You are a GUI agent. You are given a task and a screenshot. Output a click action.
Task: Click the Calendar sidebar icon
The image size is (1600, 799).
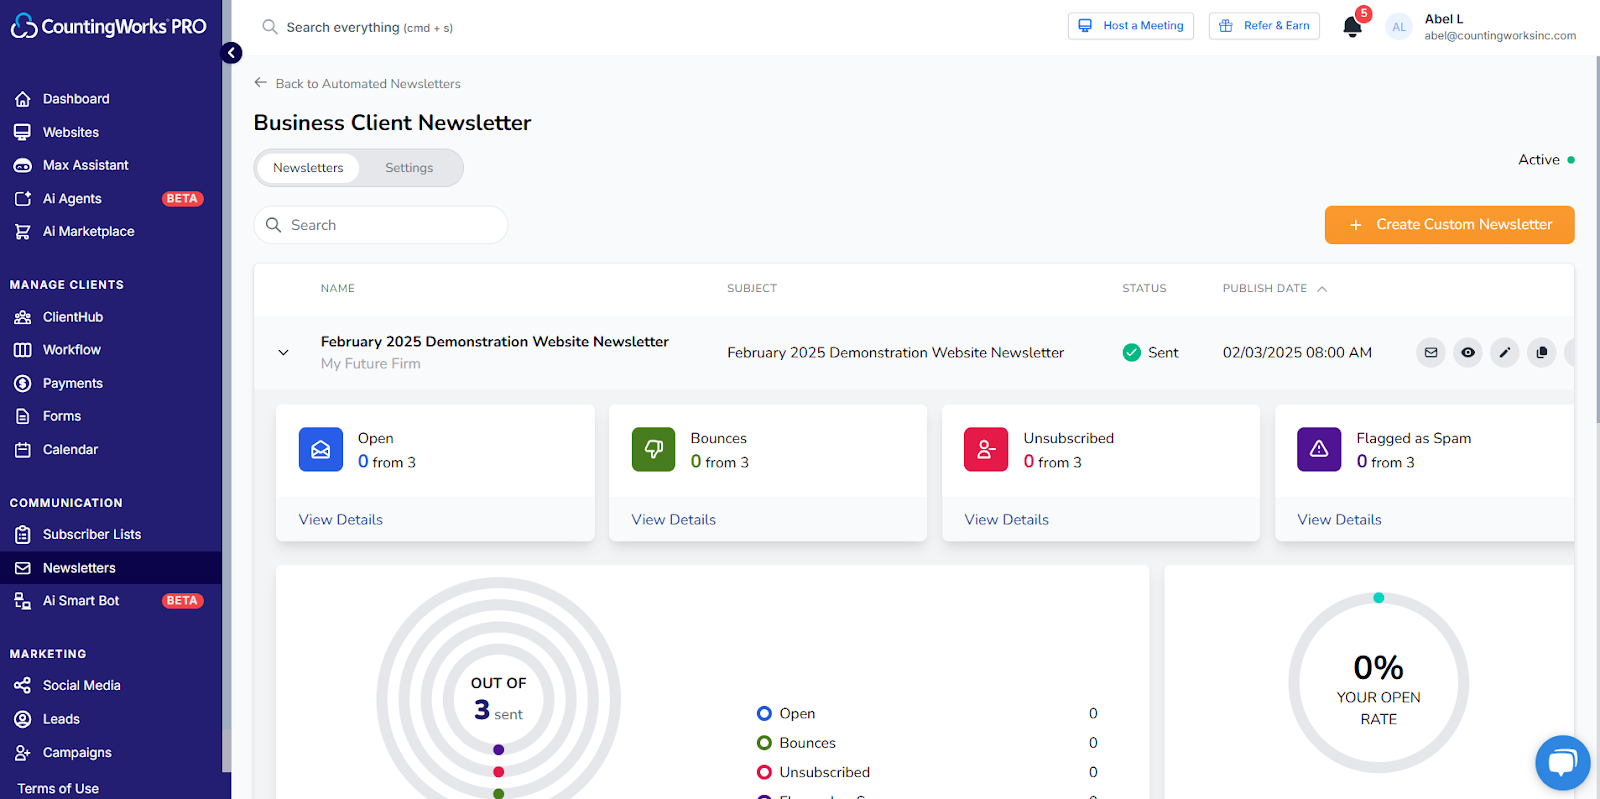pos(23,450)
